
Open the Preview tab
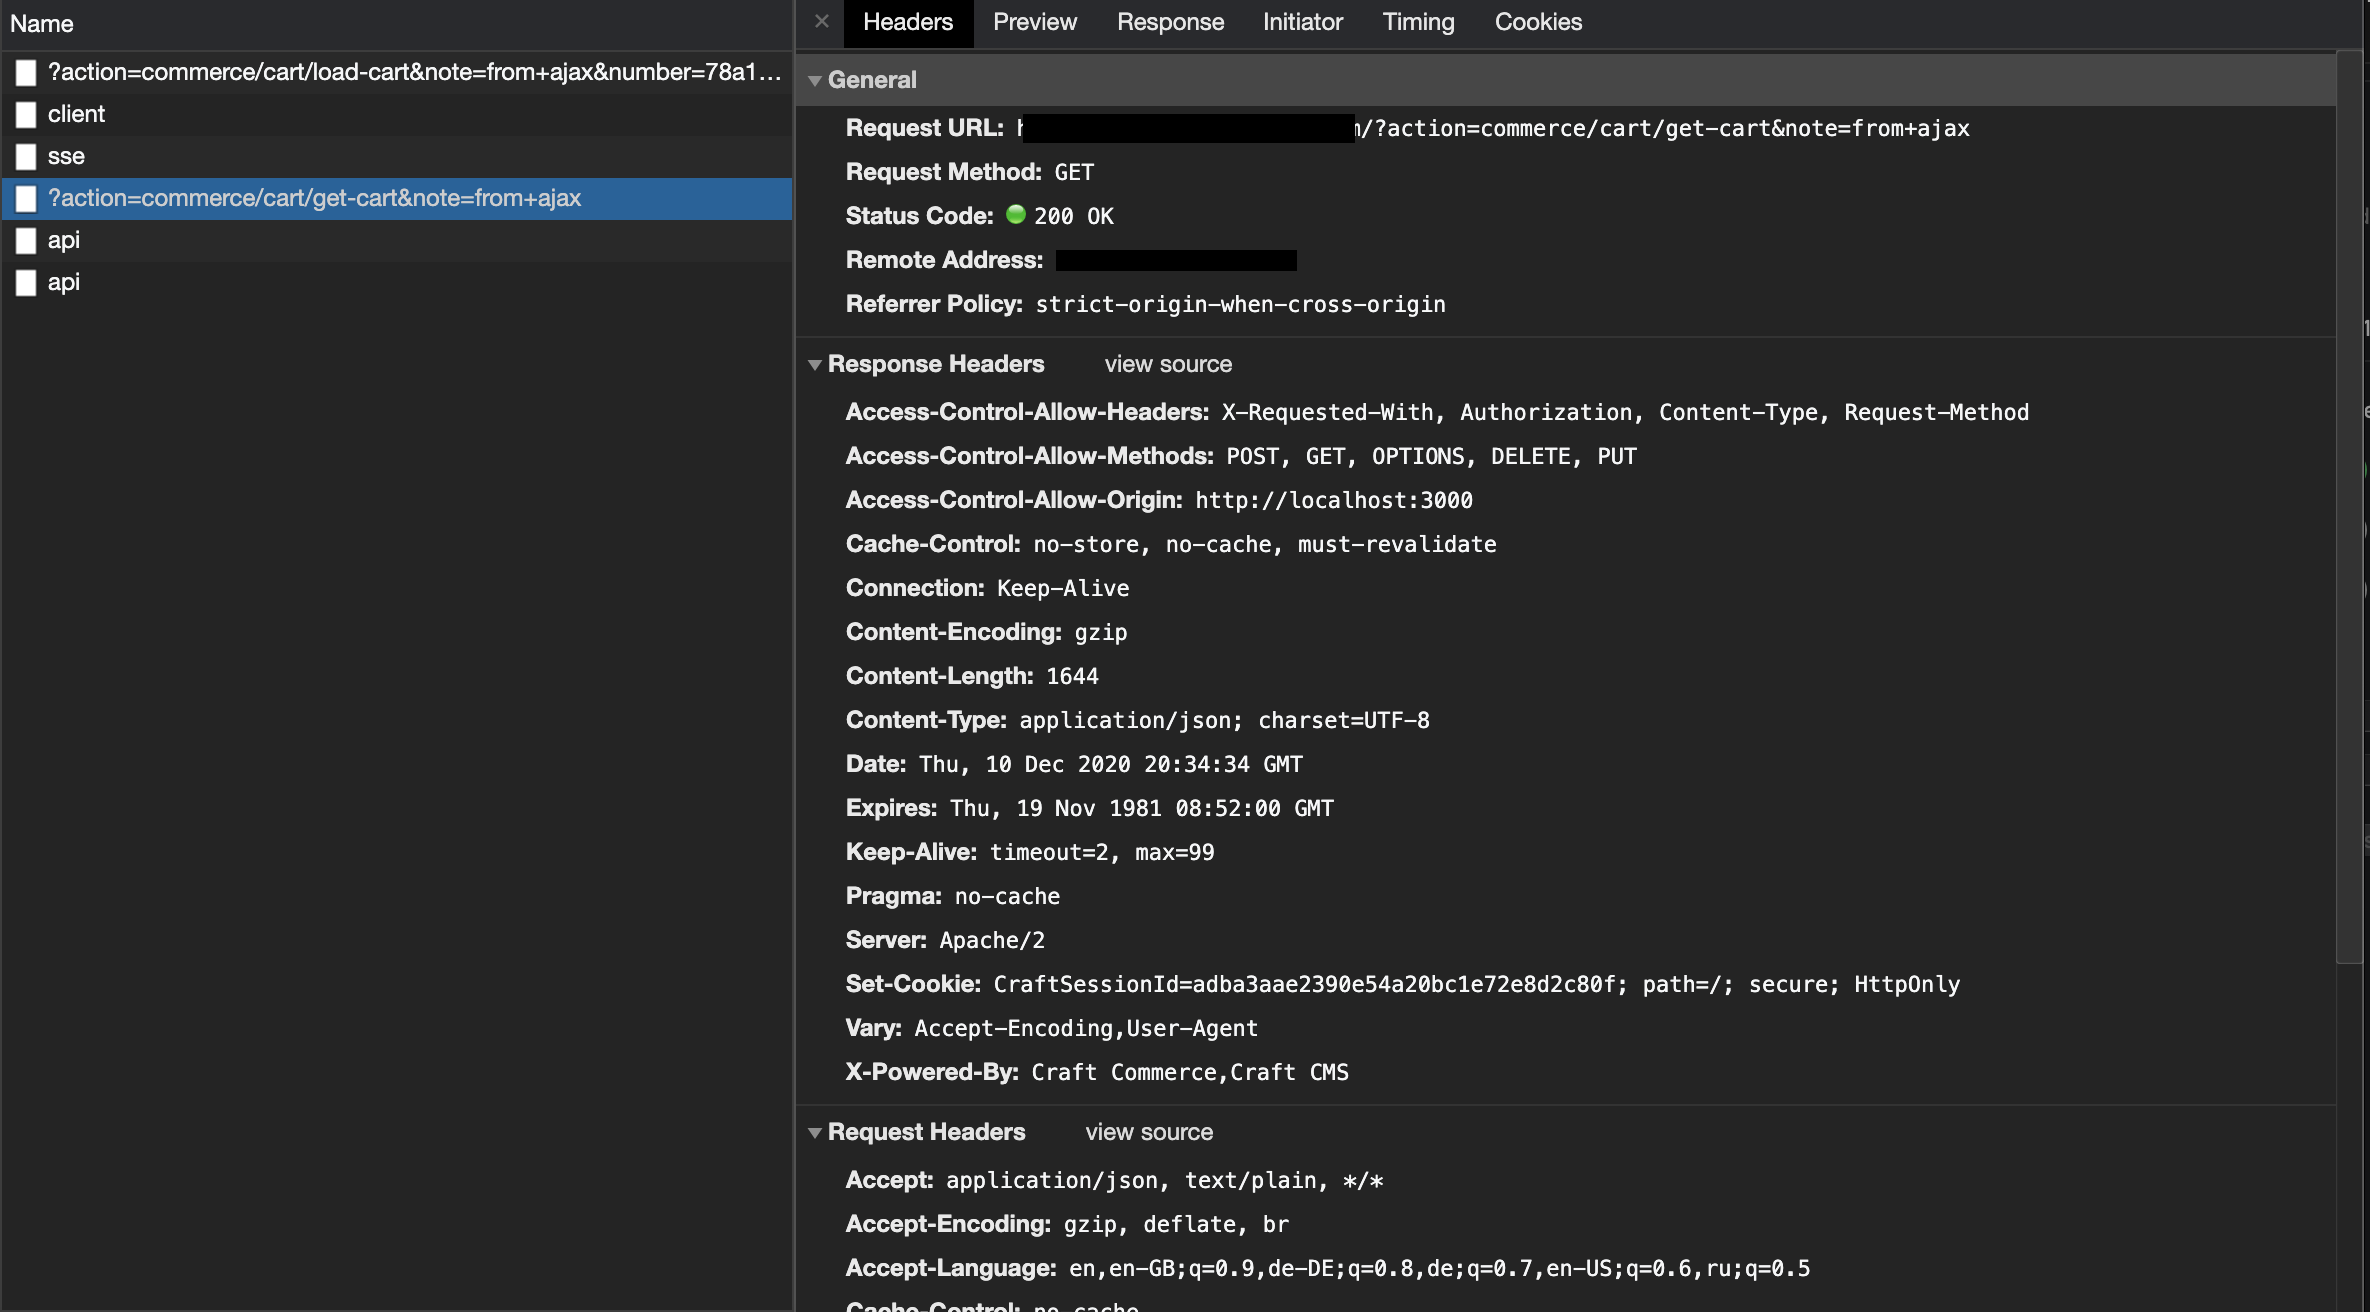coord(1035,22)
